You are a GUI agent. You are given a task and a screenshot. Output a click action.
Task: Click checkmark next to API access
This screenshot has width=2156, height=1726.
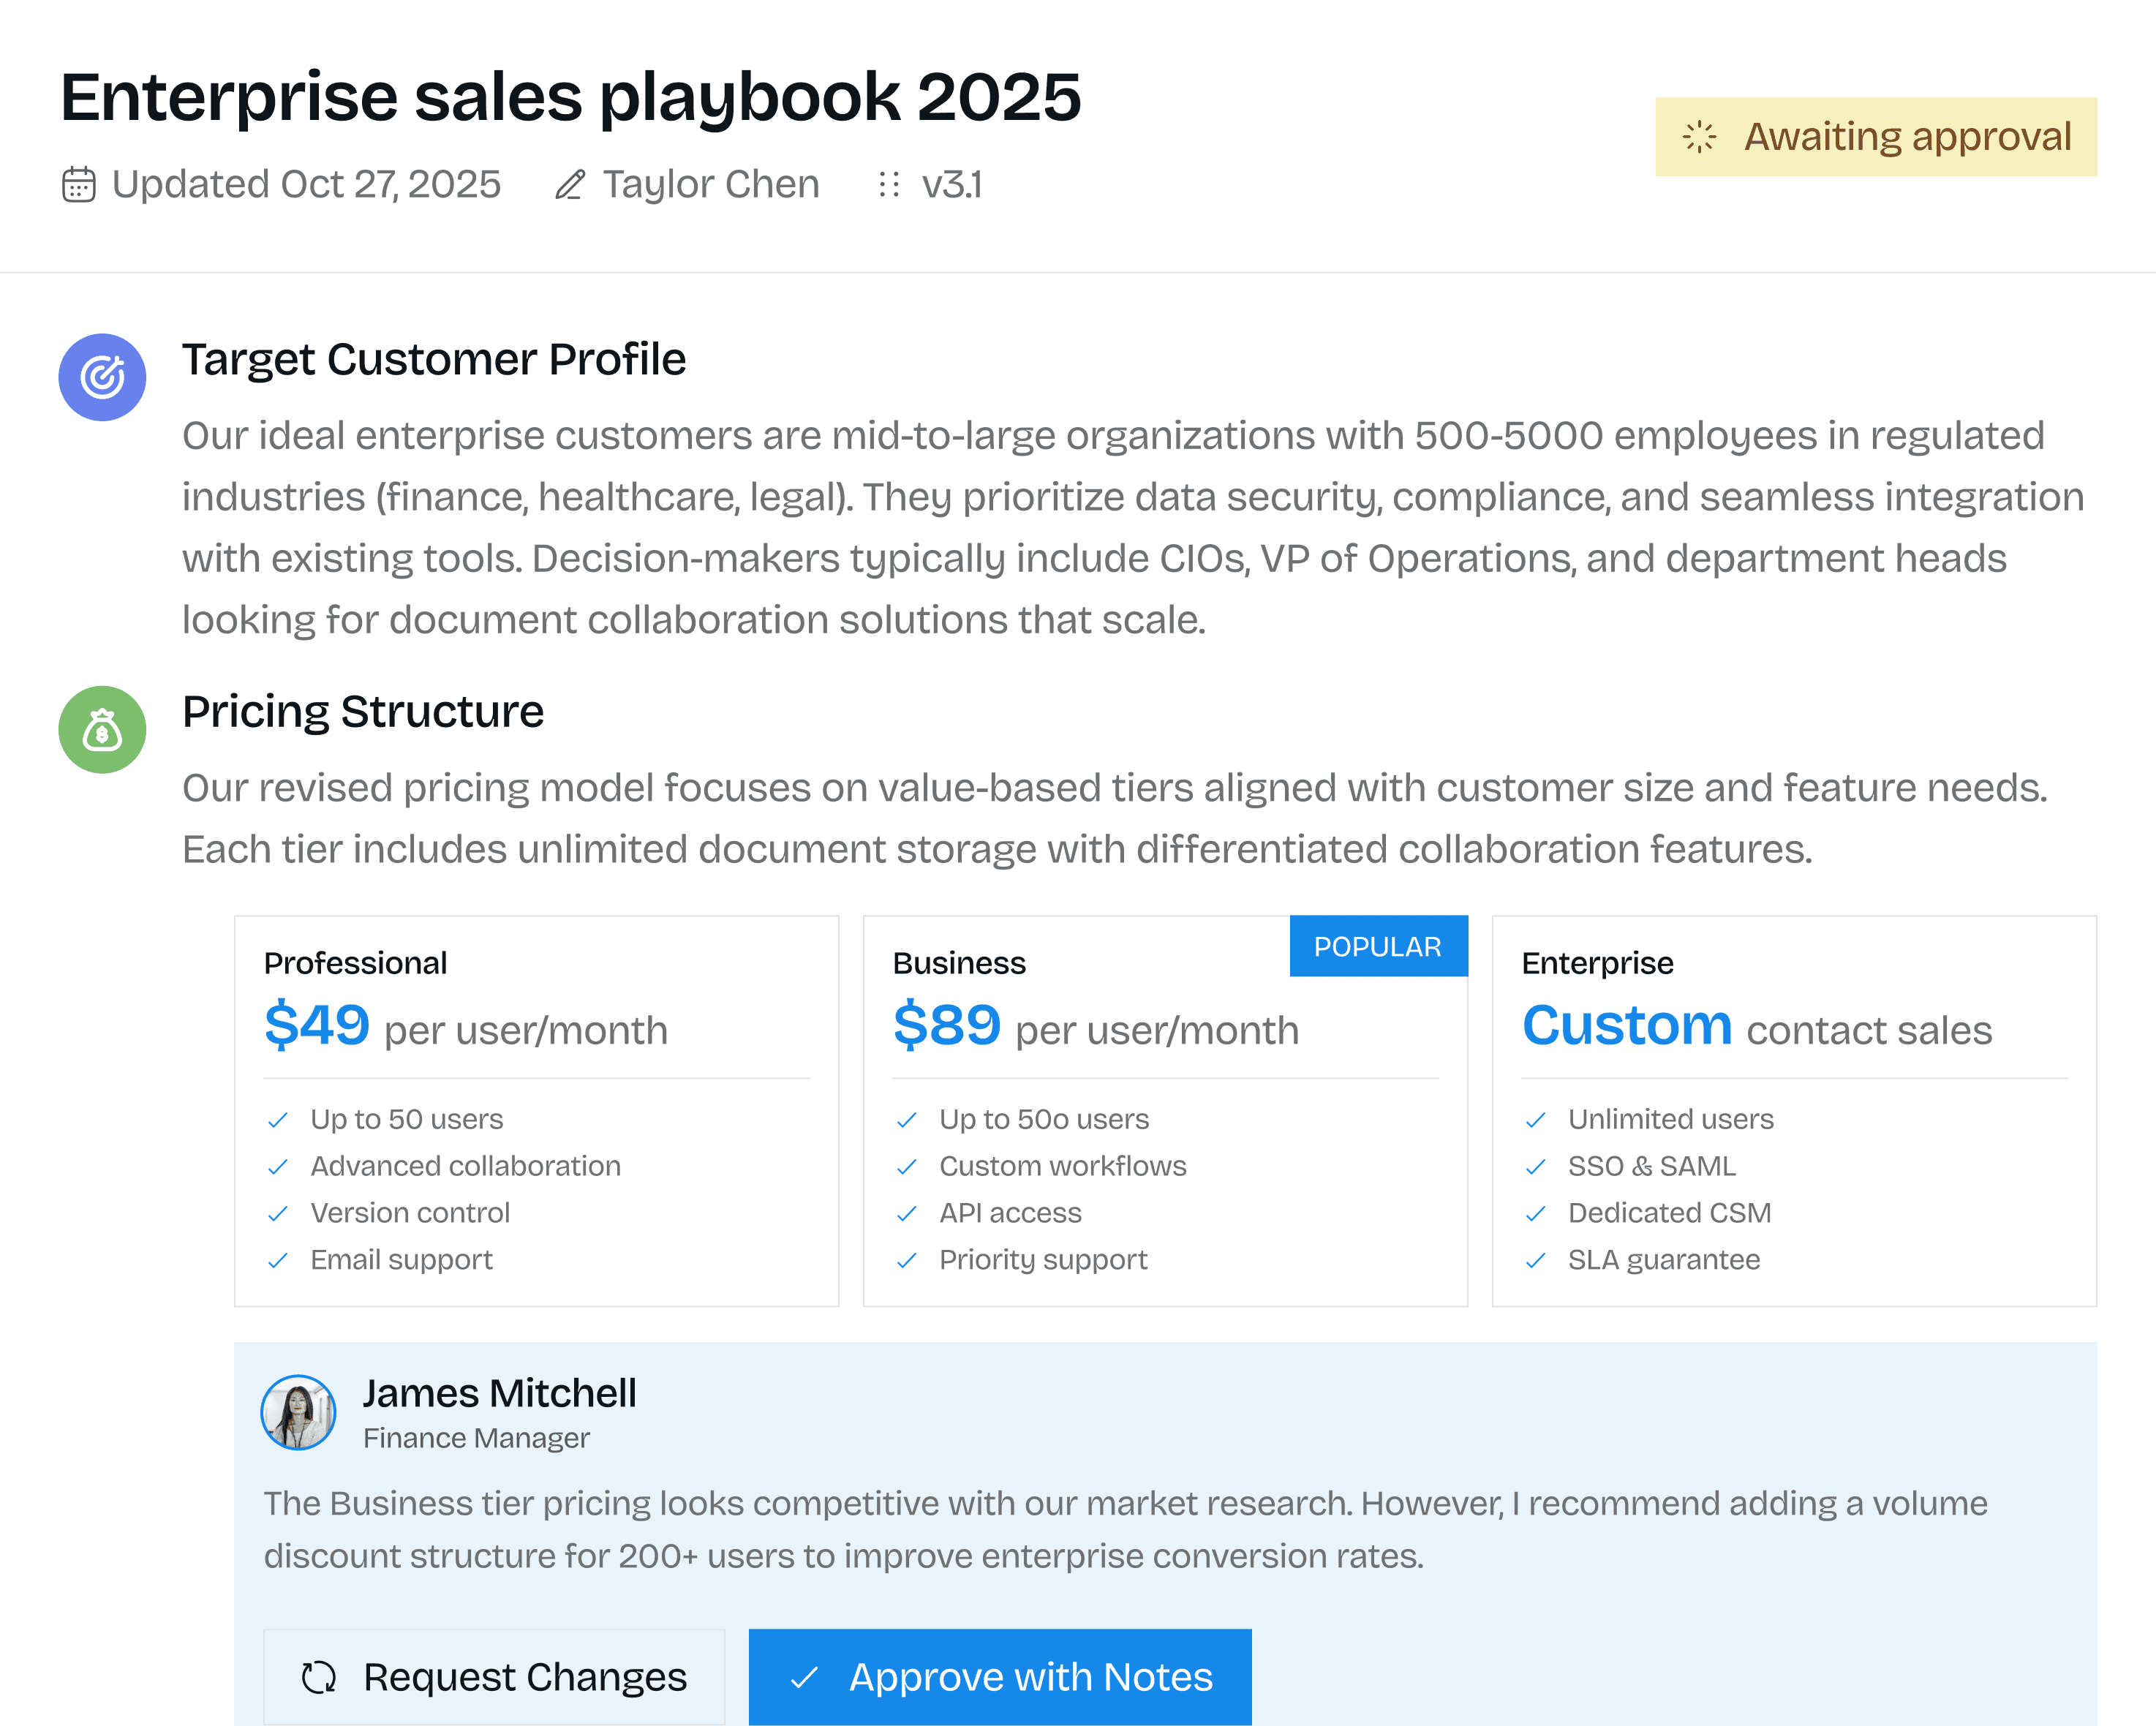point(907,1214)
